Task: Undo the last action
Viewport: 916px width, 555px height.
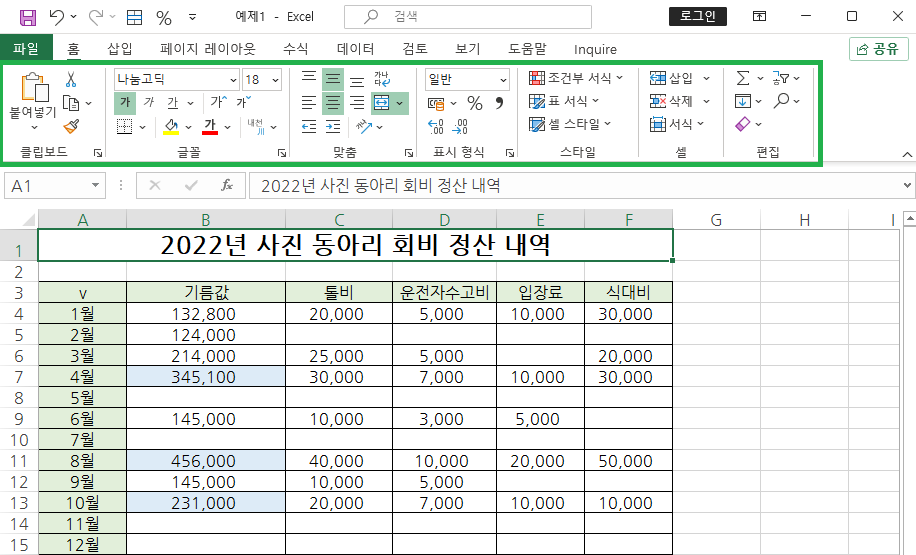Action: click(x=57, y=17)
